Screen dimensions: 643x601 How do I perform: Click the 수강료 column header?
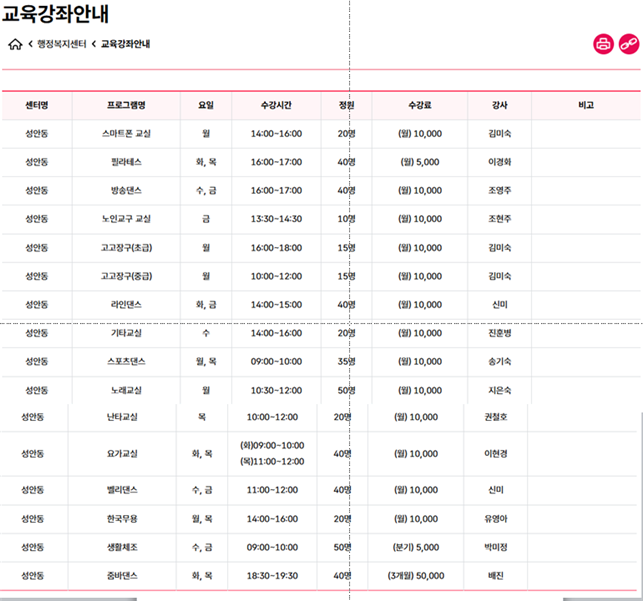[x=419, y=105]
